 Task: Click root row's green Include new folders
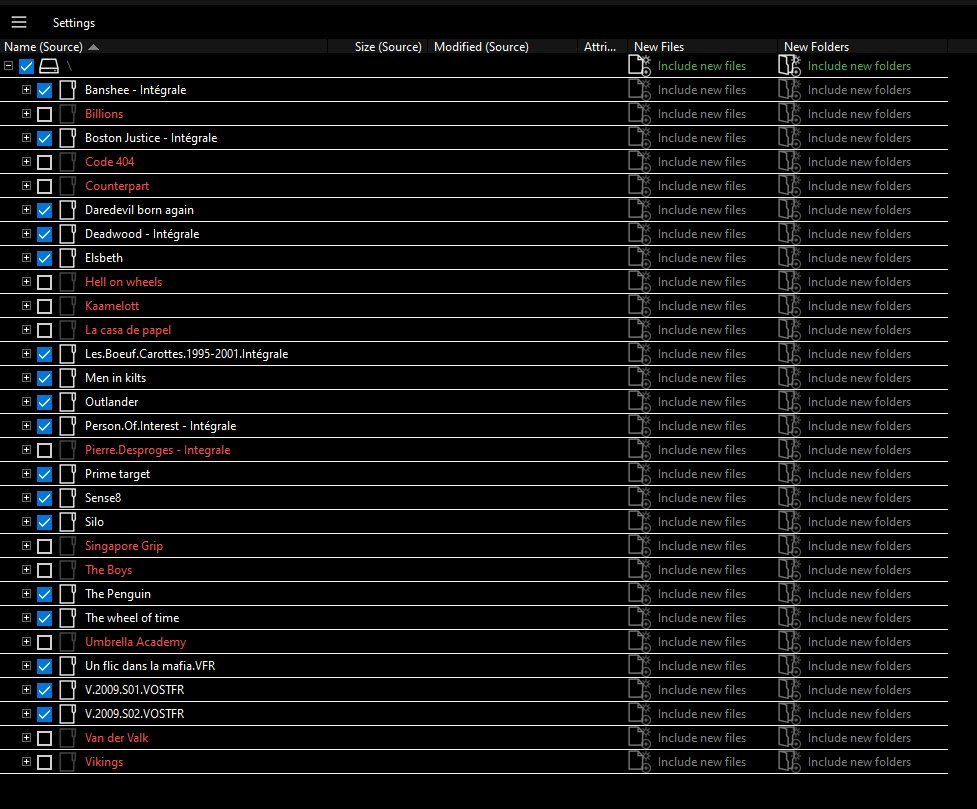click(859, 65)
